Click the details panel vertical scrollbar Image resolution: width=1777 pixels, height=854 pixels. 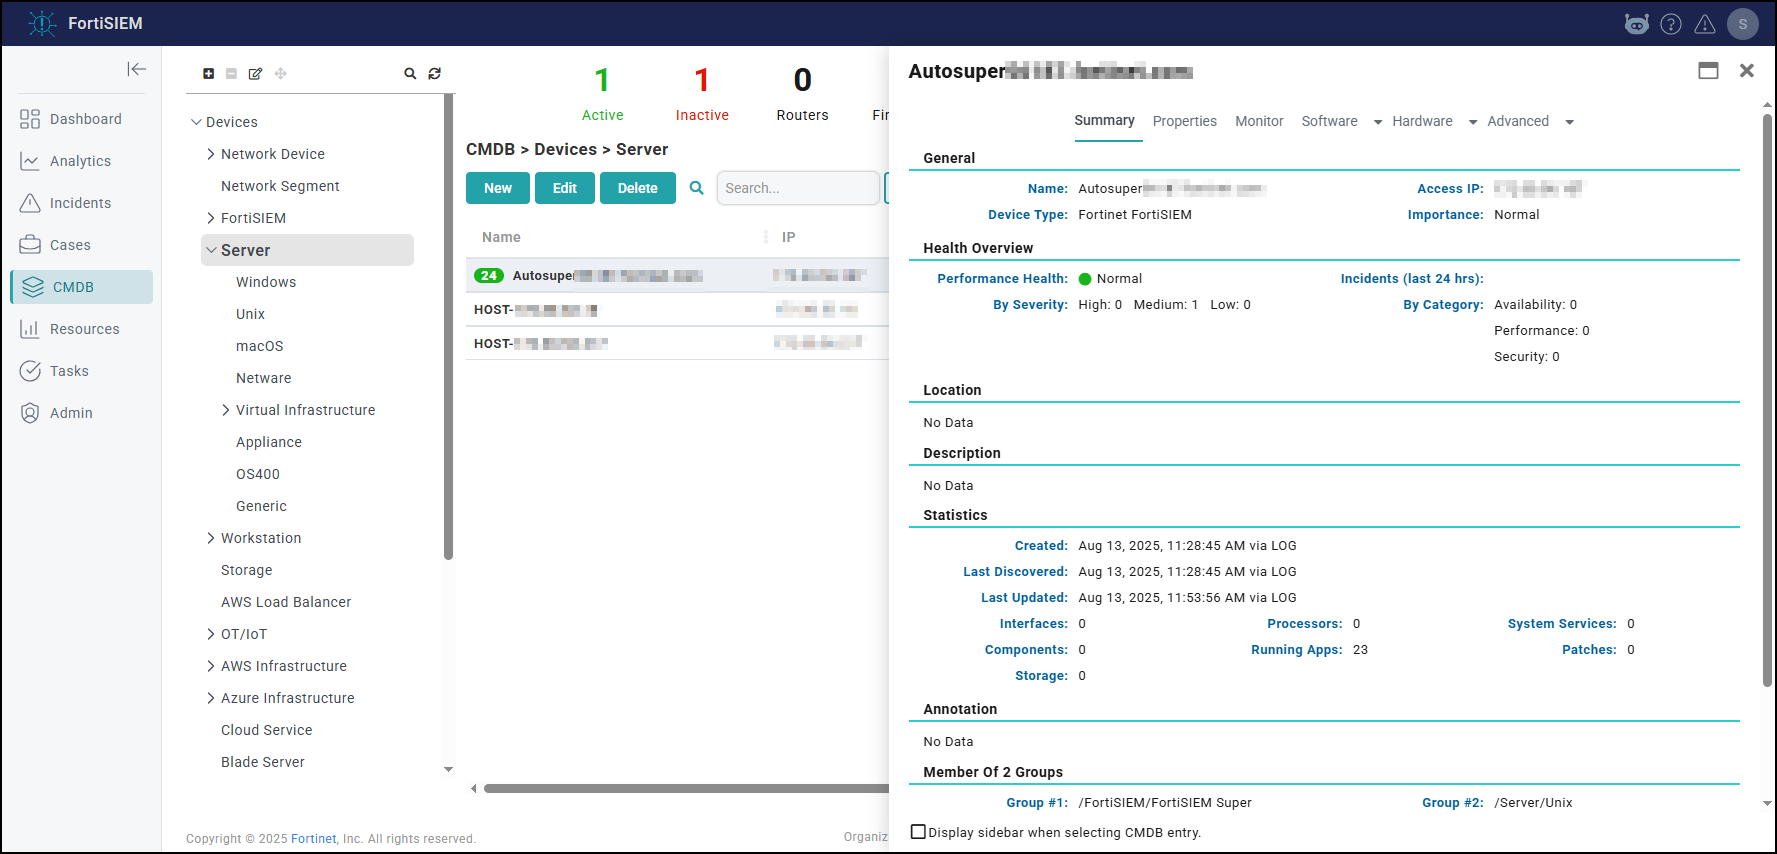coord(1767,400)
